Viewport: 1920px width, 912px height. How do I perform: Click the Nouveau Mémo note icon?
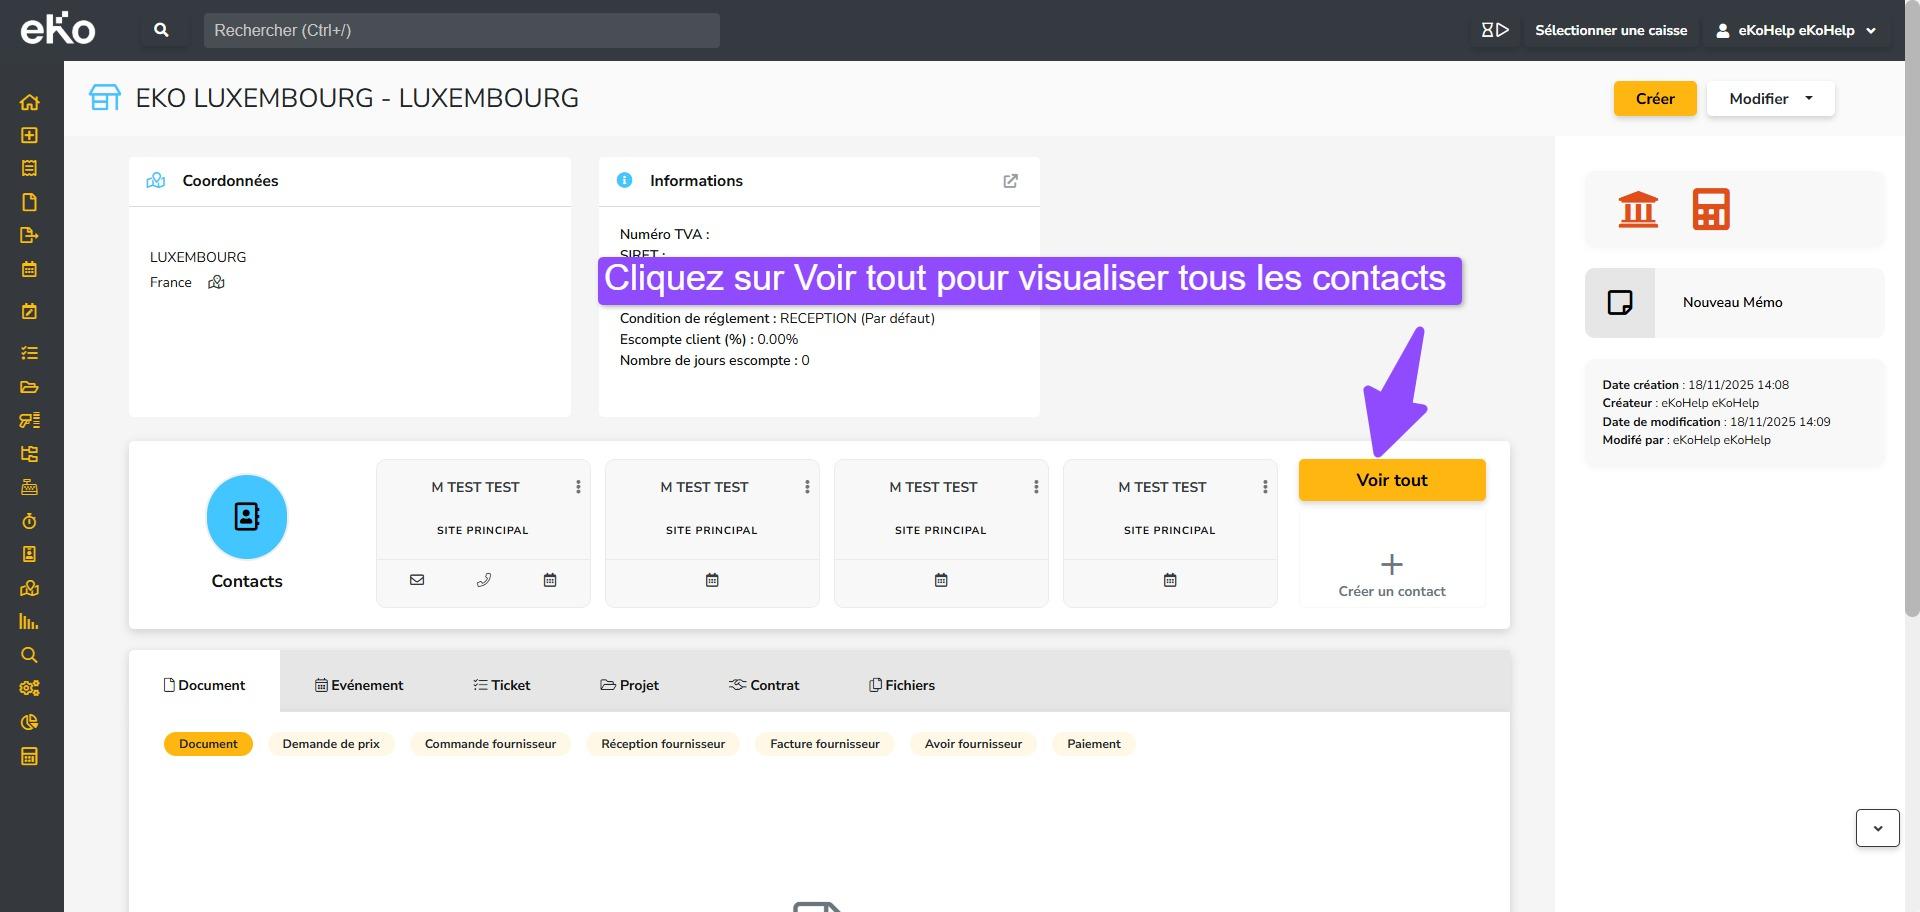(x=1619, y=303)
